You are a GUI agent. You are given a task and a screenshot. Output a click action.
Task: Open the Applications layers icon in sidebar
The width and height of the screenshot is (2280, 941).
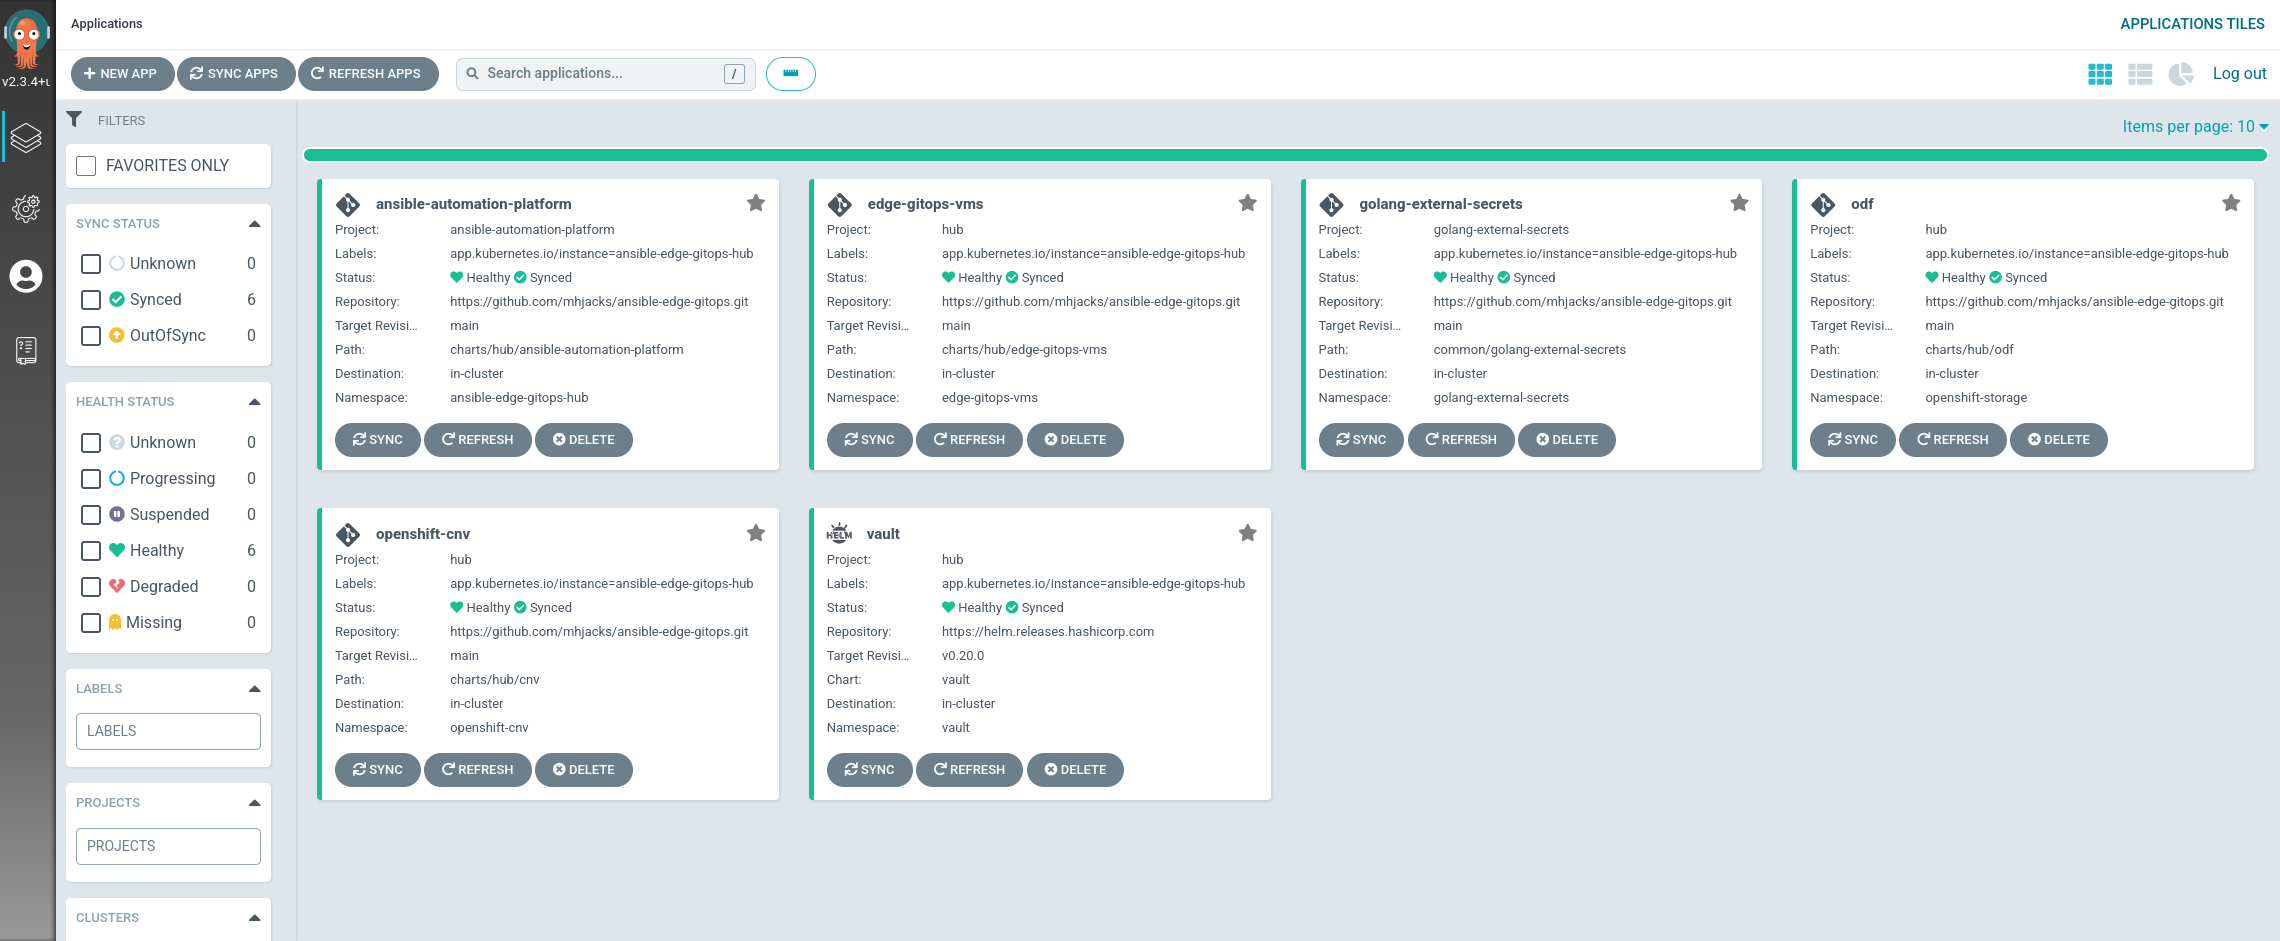(26, 138)
